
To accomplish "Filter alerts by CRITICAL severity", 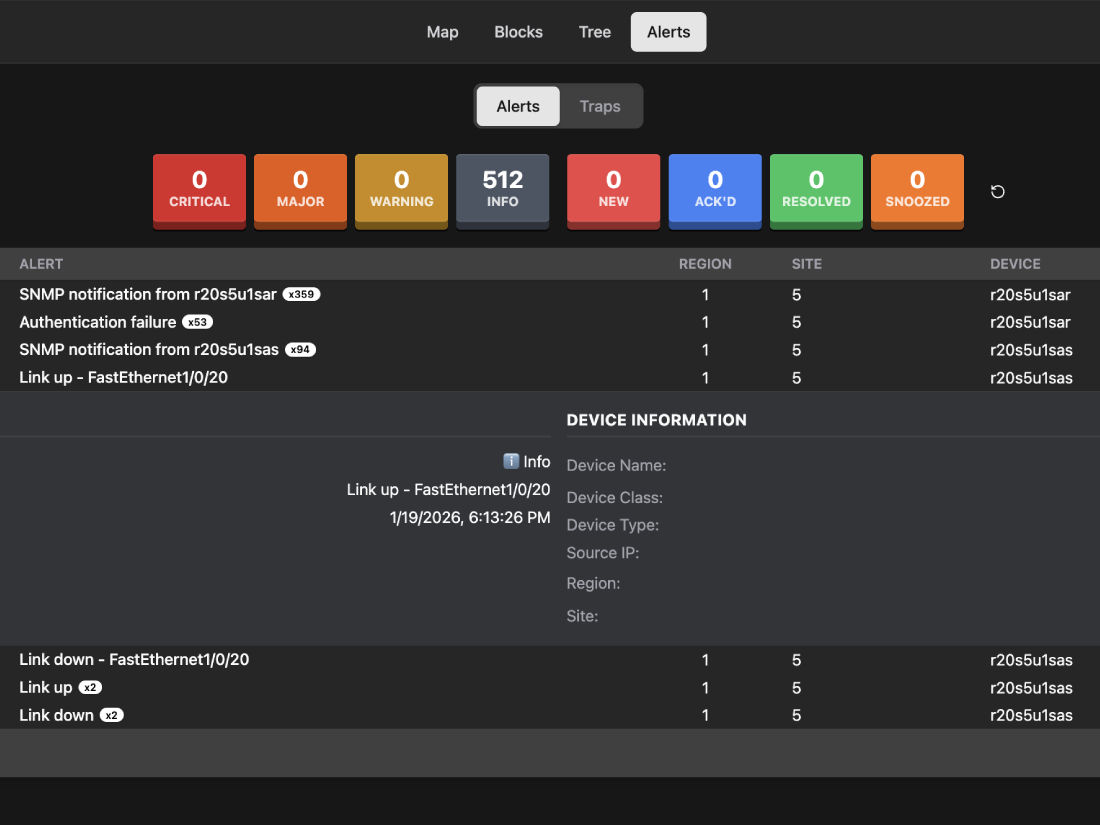I will click(x=199, y=191).
